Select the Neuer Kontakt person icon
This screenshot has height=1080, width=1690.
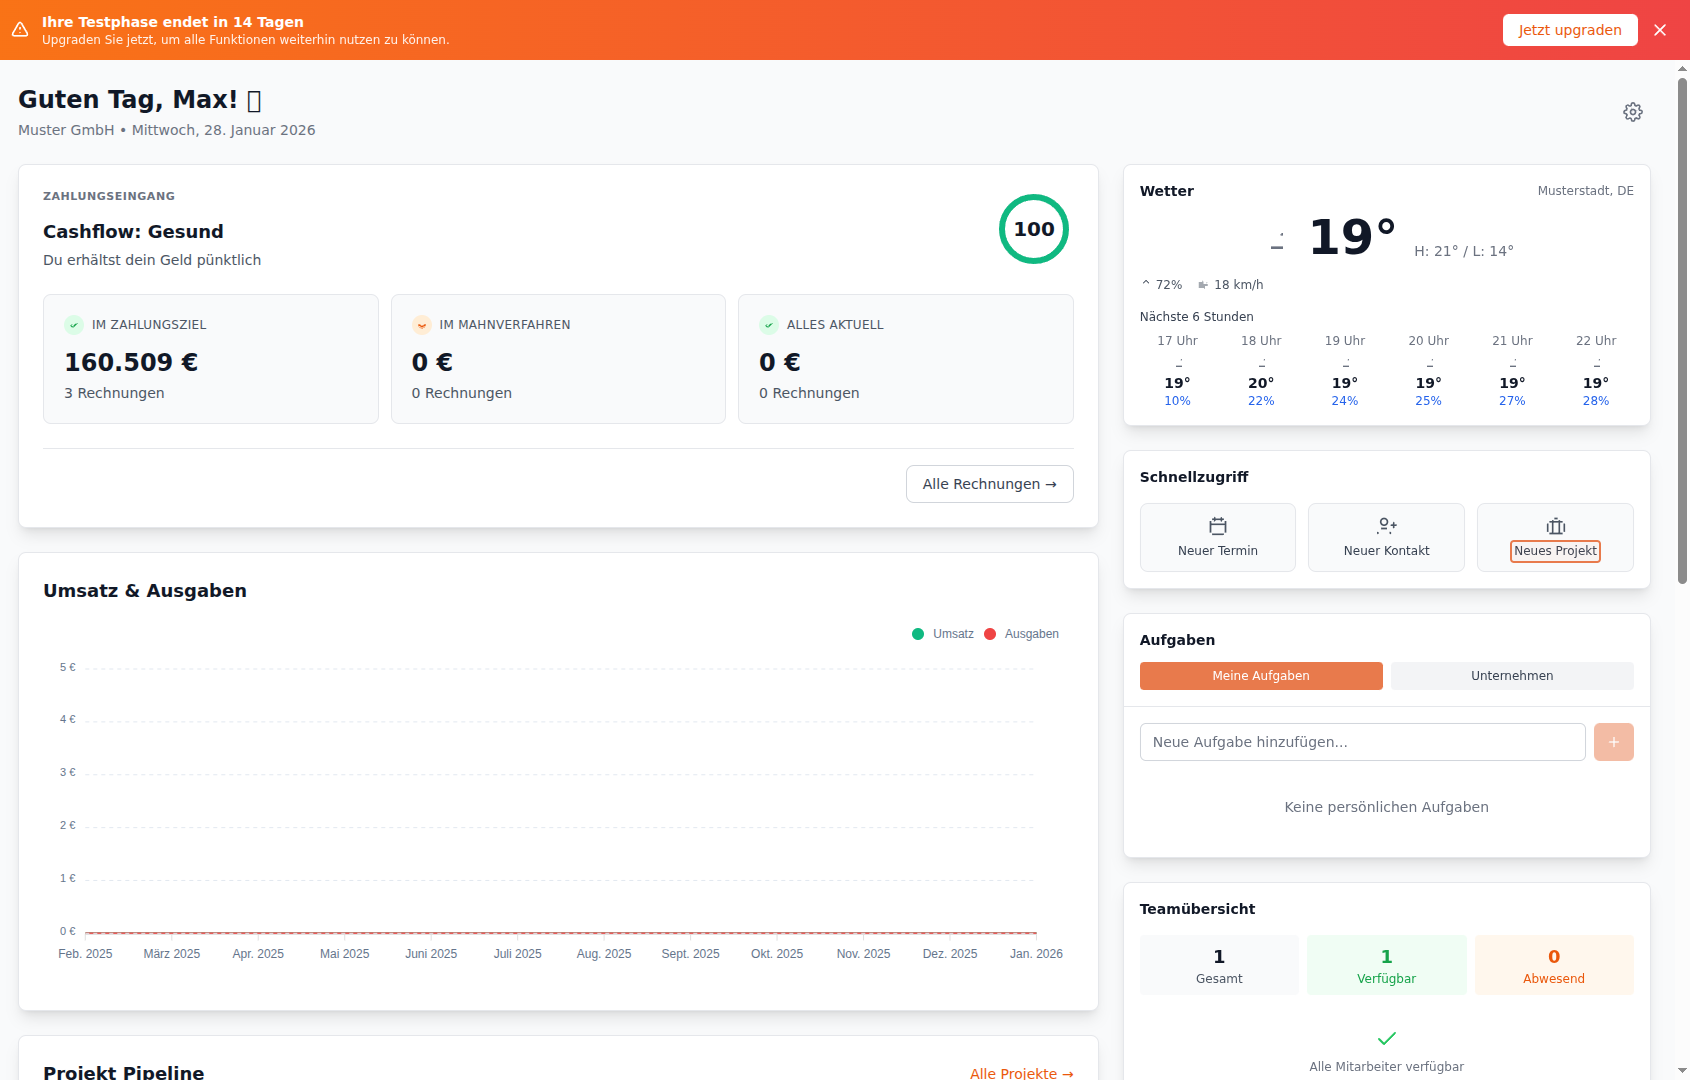[1386, 524]
